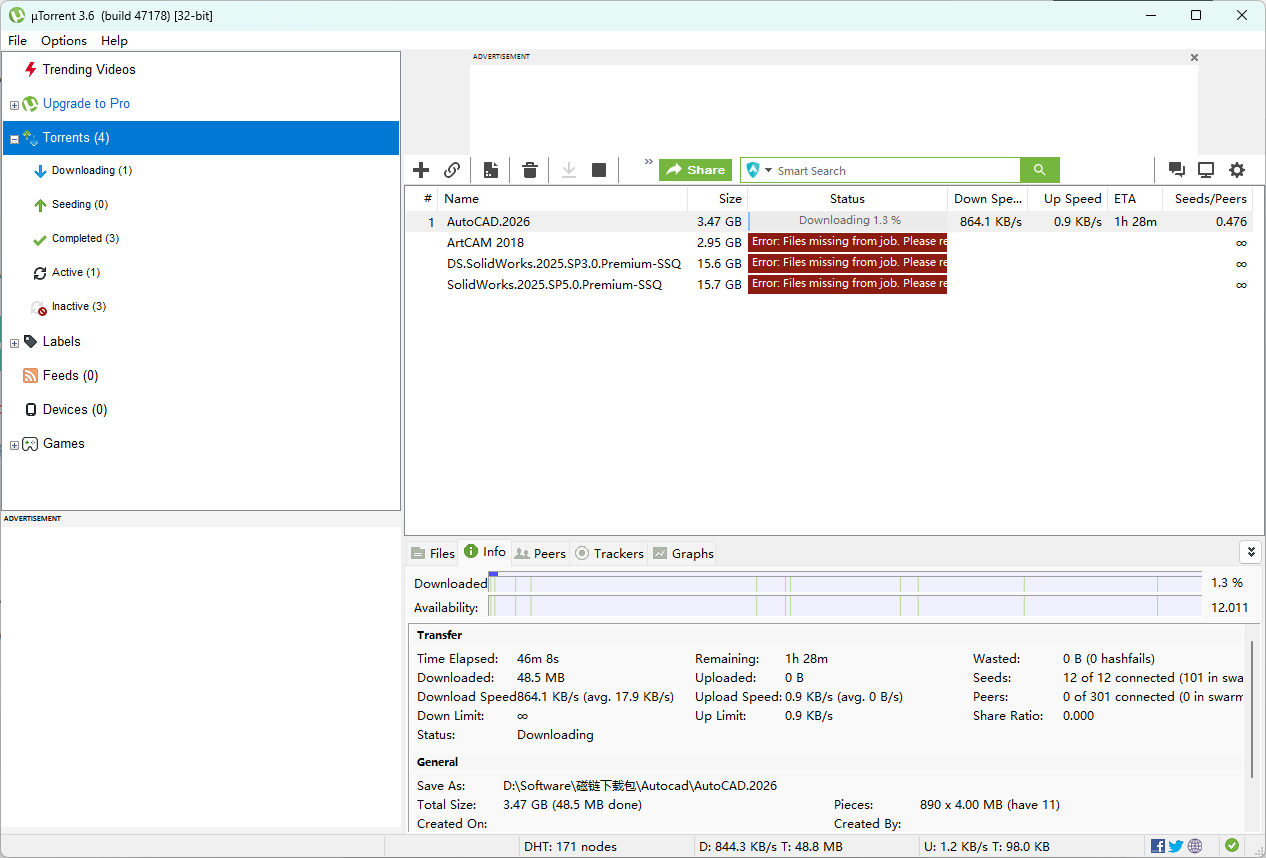Click the Stop Torrent square icon
1266x858 pixels.
coord(599,170)
